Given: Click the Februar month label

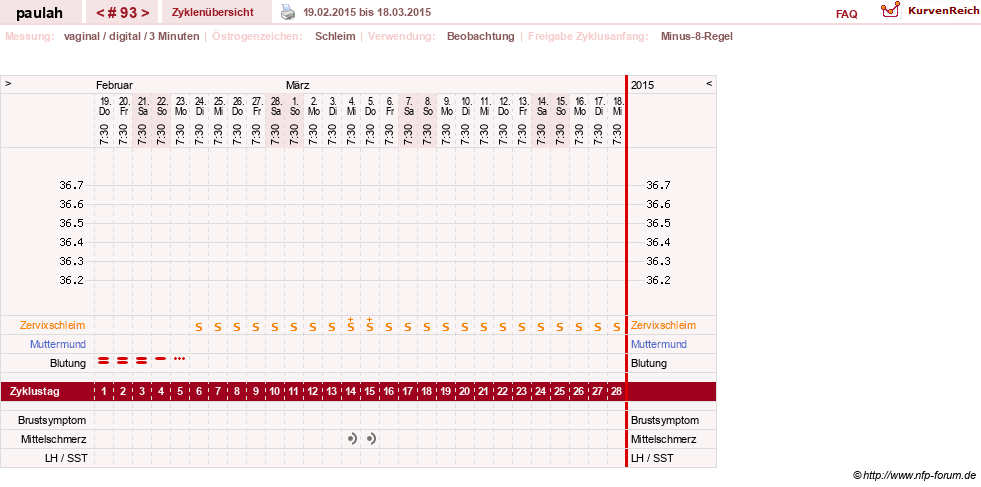Looking at the screenshot, I should tap(114, 85).
